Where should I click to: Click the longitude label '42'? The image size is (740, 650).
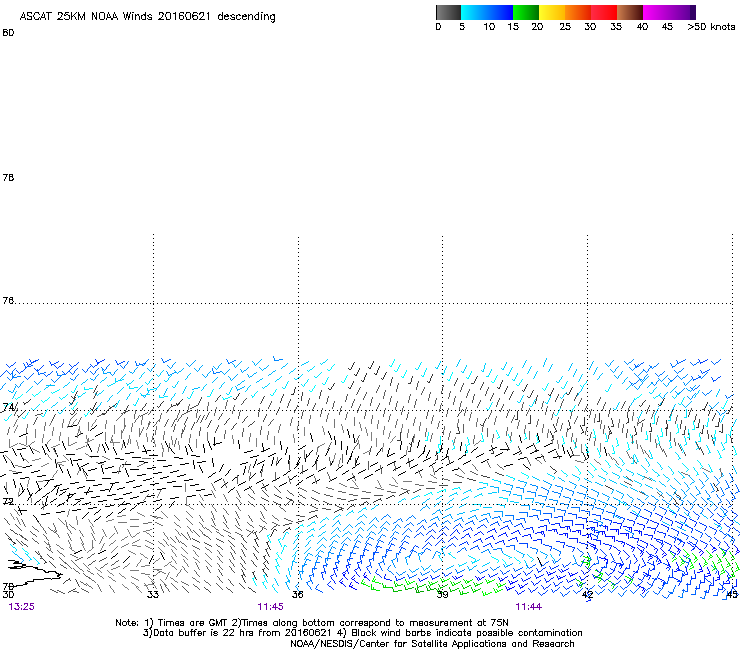[587, 594]
